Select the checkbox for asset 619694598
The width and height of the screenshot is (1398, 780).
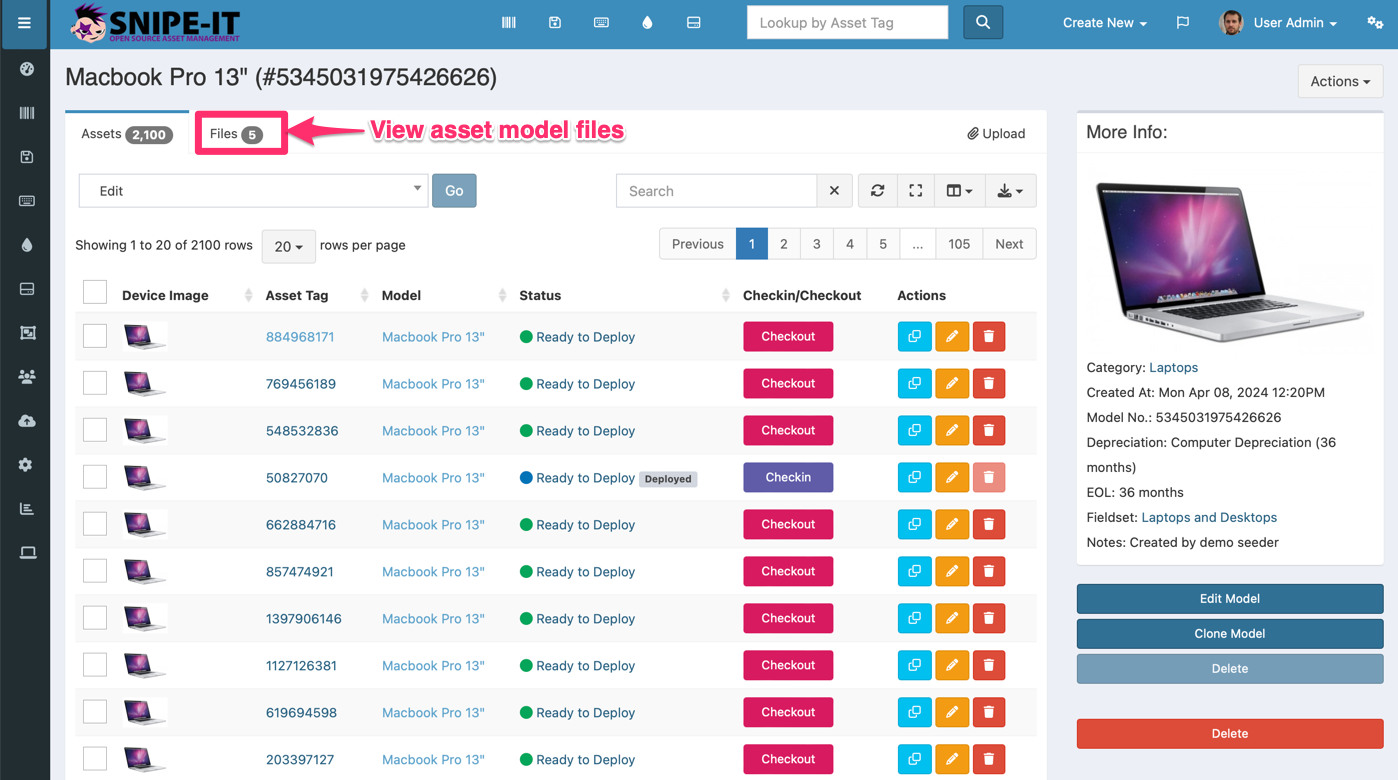tap(95, 712)
